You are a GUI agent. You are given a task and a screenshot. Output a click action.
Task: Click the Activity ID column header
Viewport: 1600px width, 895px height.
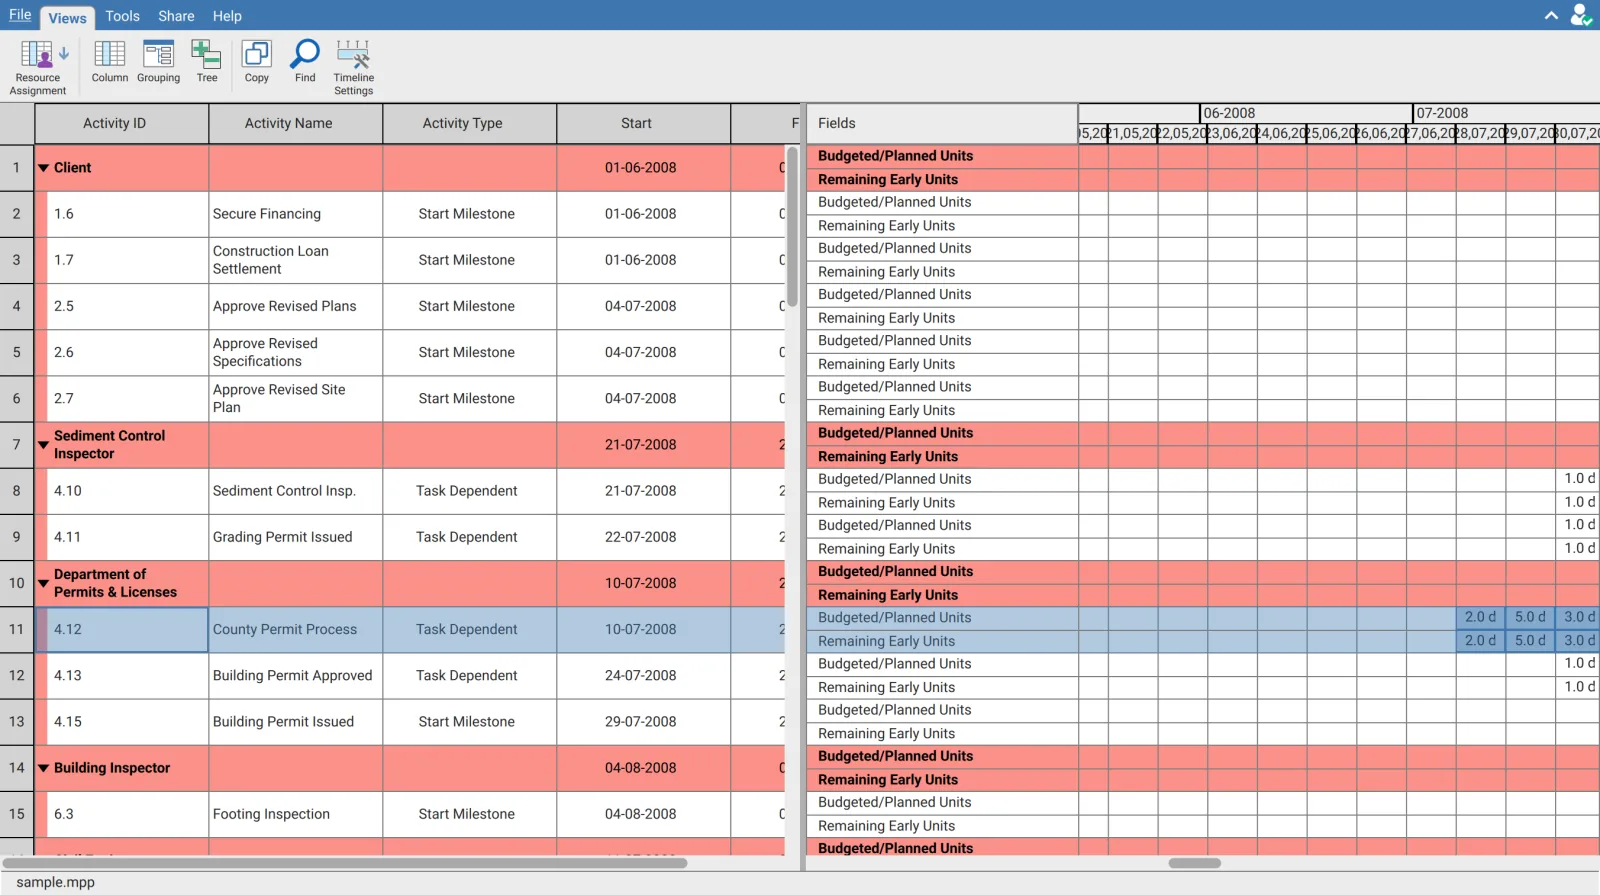pyautogui.click(x=121, y=124)
